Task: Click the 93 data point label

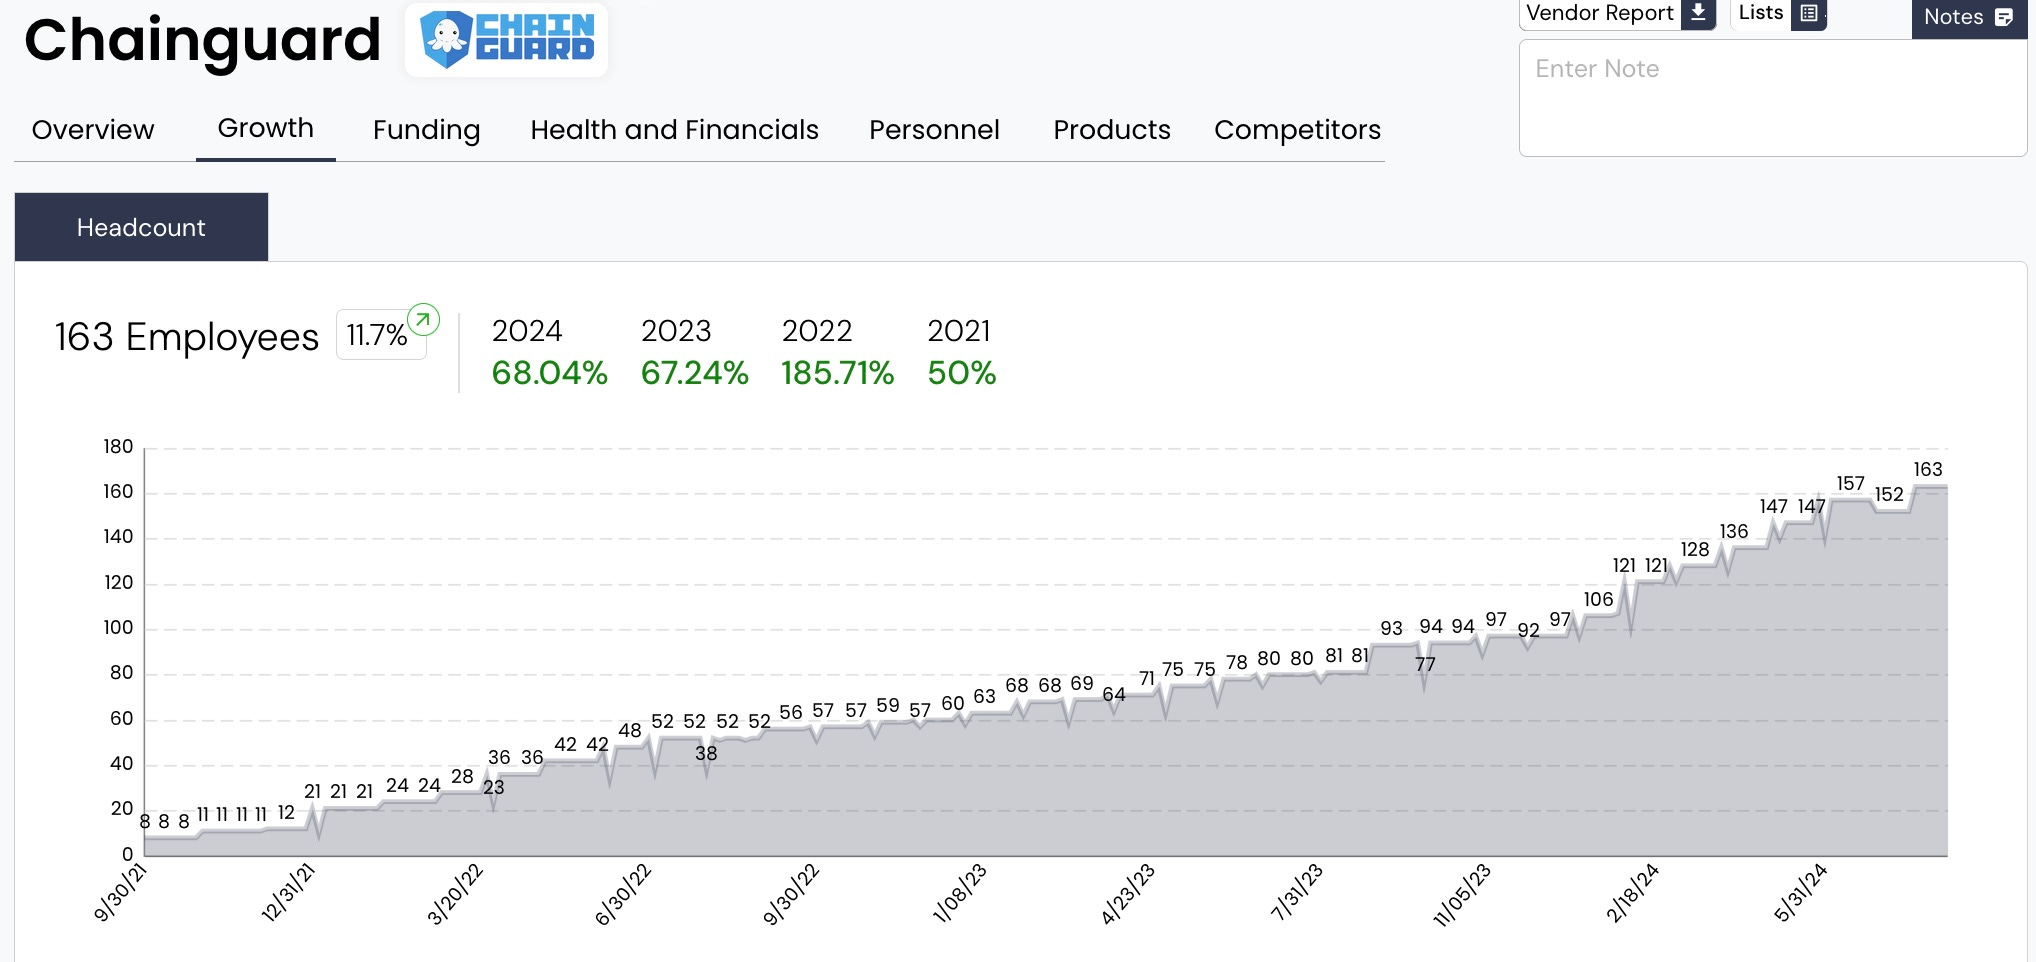Action: [1391, 628]
